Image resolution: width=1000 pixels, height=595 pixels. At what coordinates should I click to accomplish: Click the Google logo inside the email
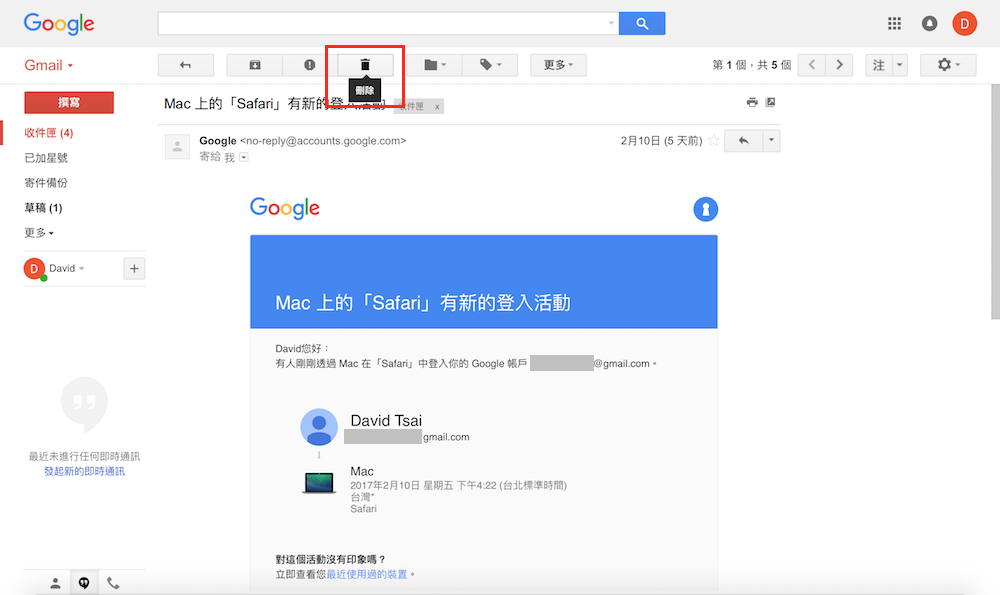(x=284, y=208)
